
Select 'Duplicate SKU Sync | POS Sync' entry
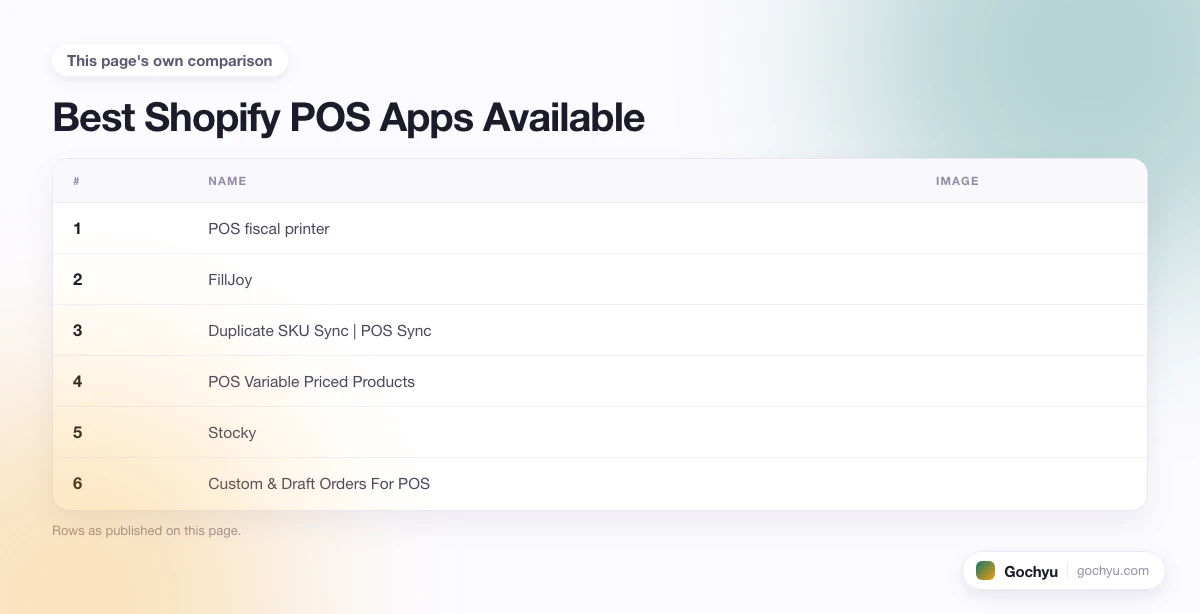point(320,331)
